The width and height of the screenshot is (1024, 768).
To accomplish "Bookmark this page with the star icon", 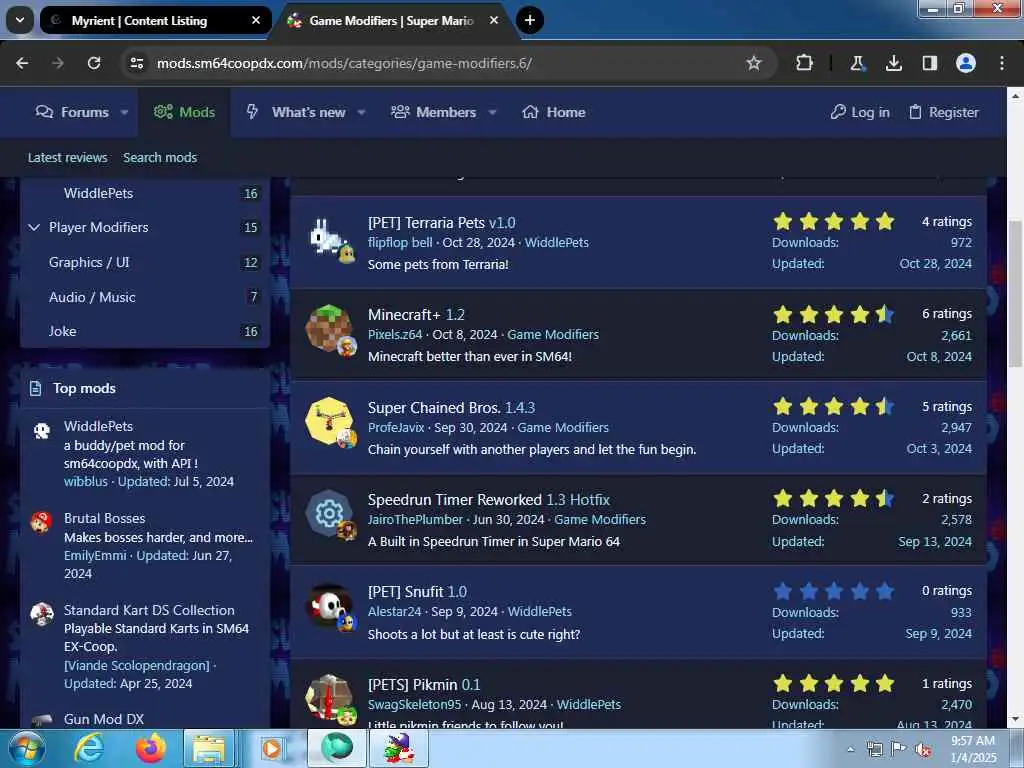I will click(754, 63).
